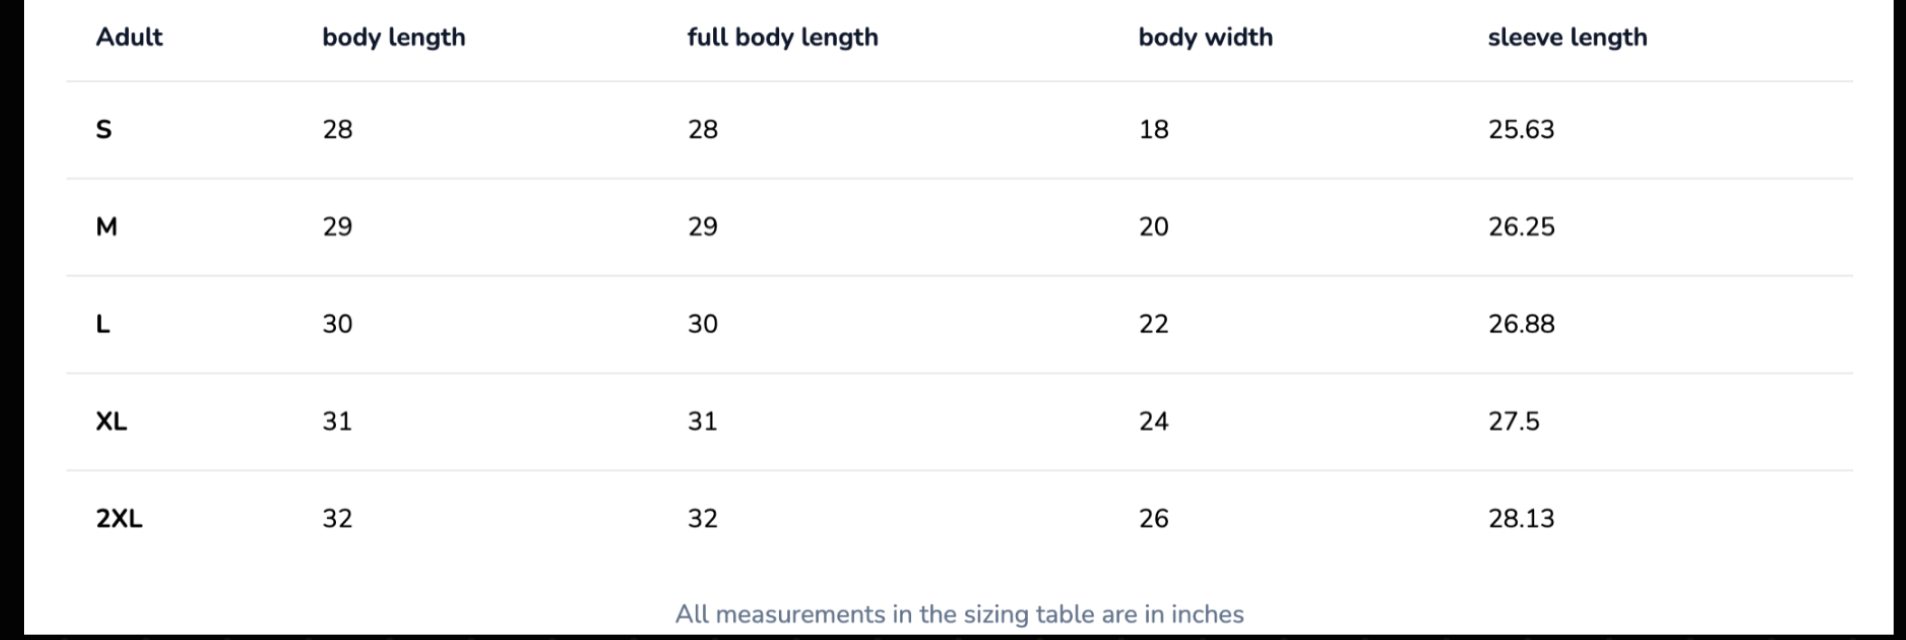Click the L sleeve length value 26.88
The image size is (1906, 640).
(x=1521, y=324)
